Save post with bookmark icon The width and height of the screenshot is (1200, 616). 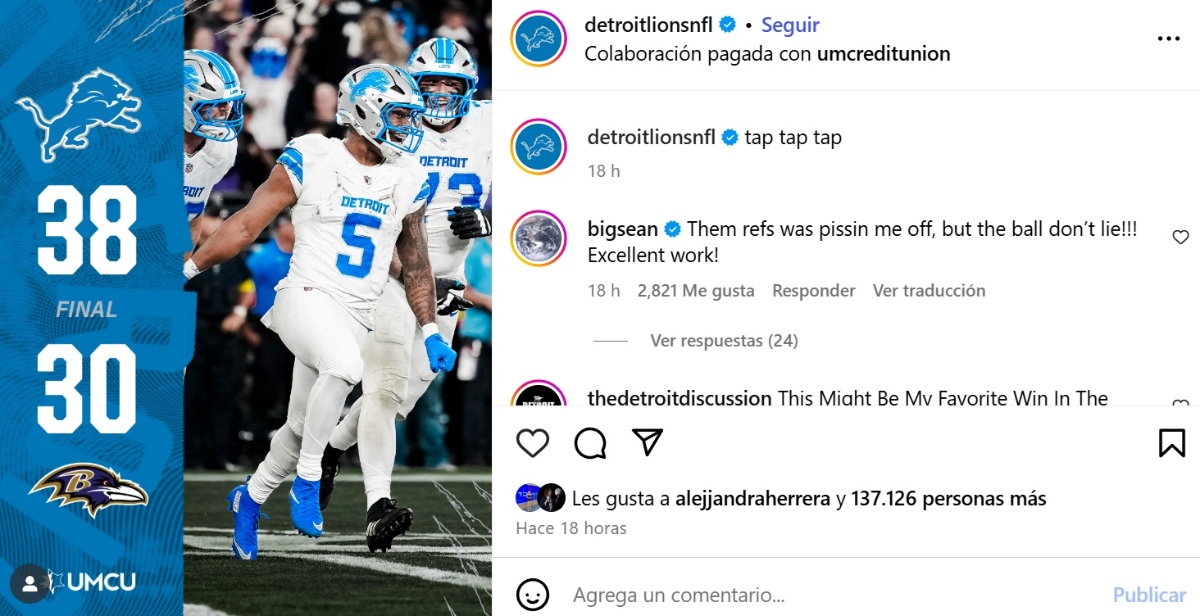click(1172, 442)
